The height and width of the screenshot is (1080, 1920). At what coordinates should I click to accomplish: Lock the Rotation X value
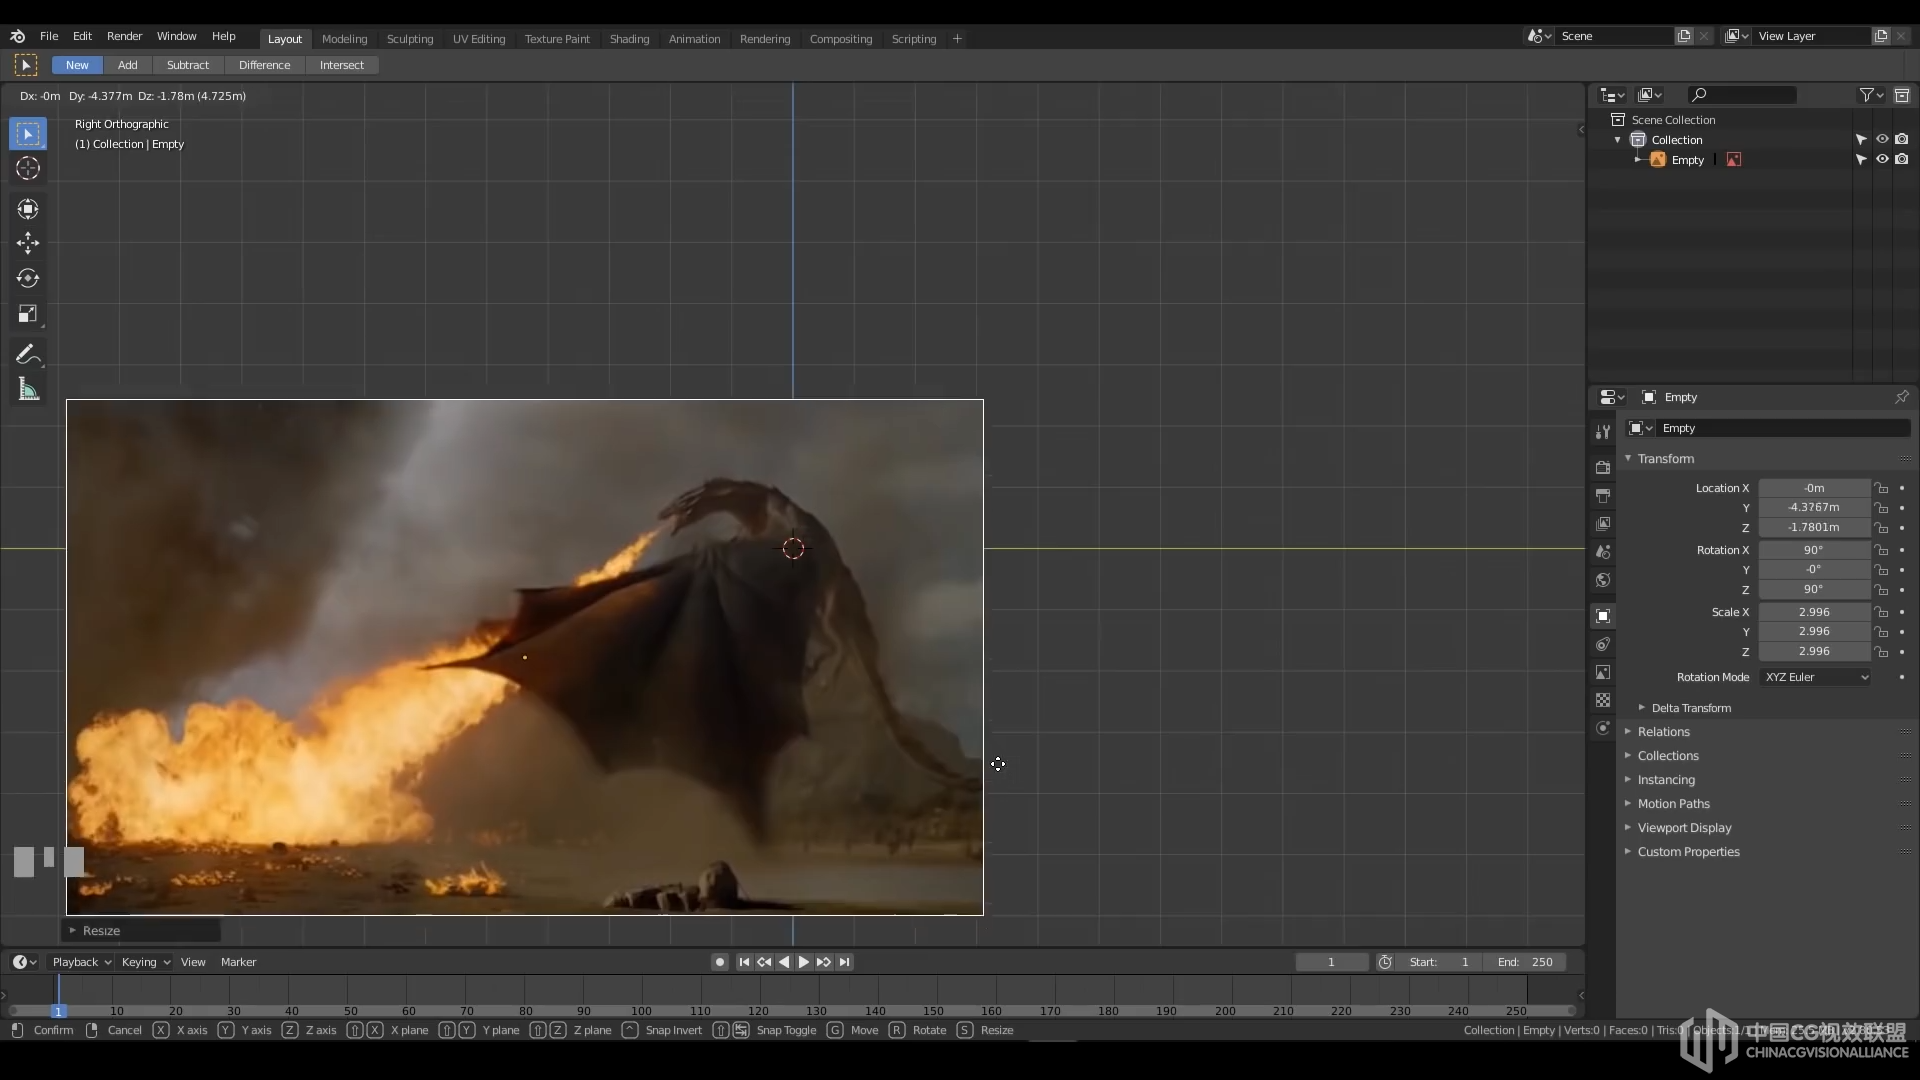1881,550
